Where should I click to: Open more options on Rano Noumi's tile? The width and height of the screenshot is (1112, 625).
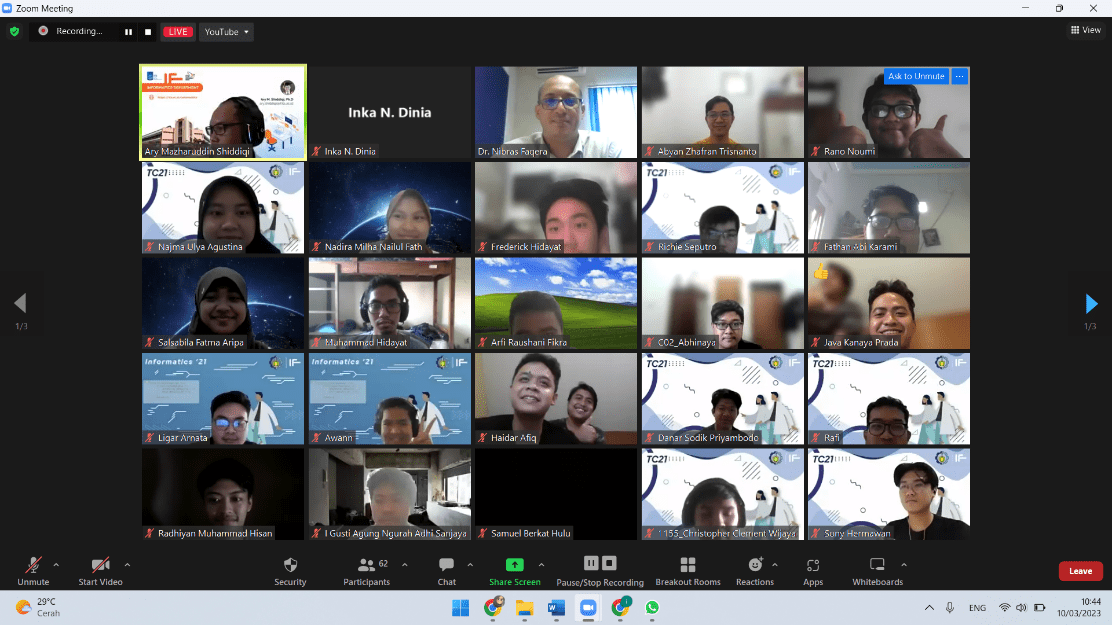pos(959,76)
